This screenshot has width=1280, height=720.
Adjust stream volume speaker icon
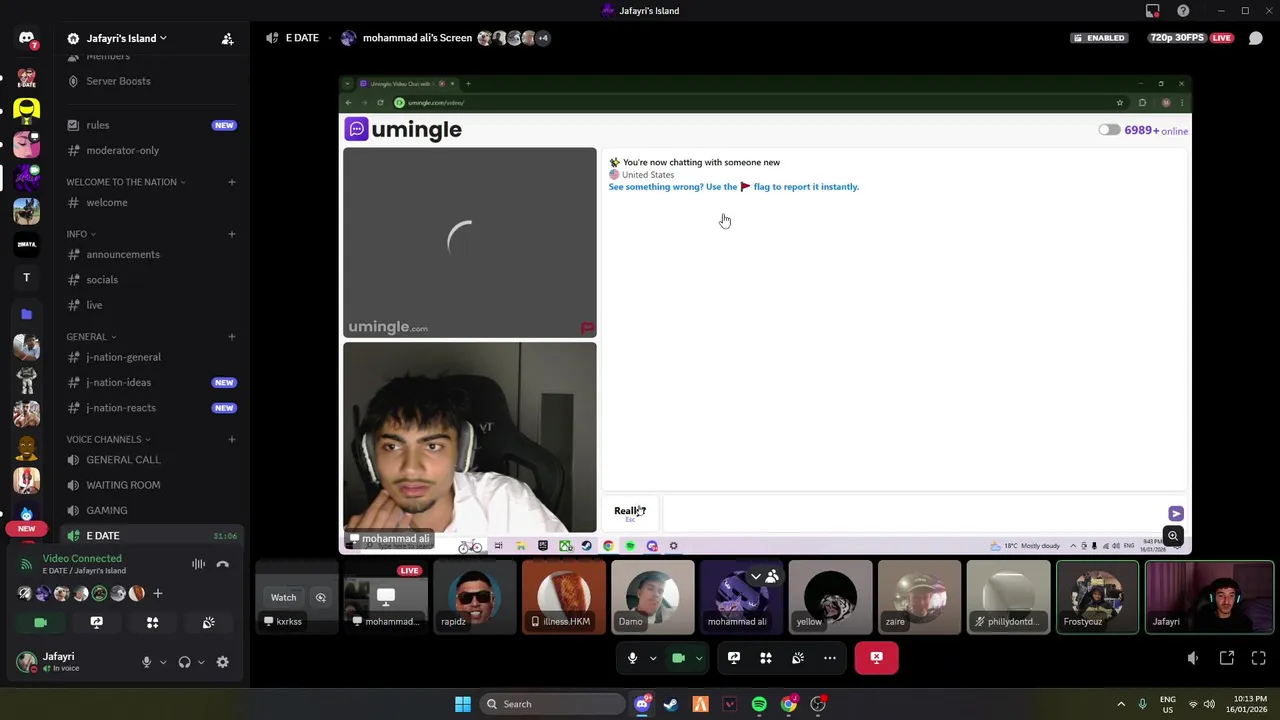(x=1192, y=658)
